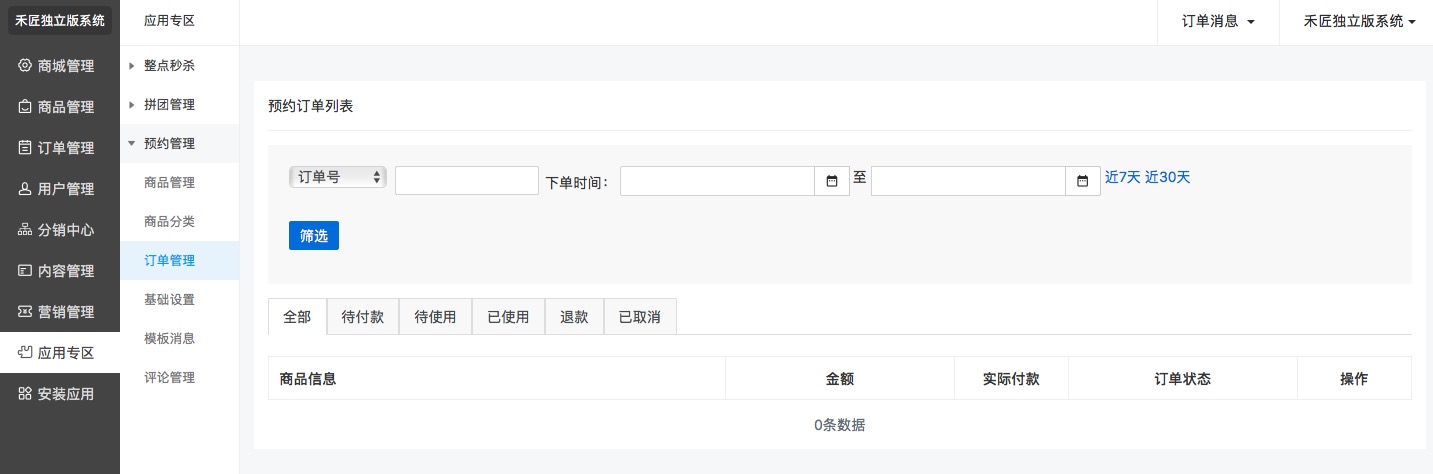Open the end date calendar picker icon
The image size is (1433, 474).
[1082, 181]
